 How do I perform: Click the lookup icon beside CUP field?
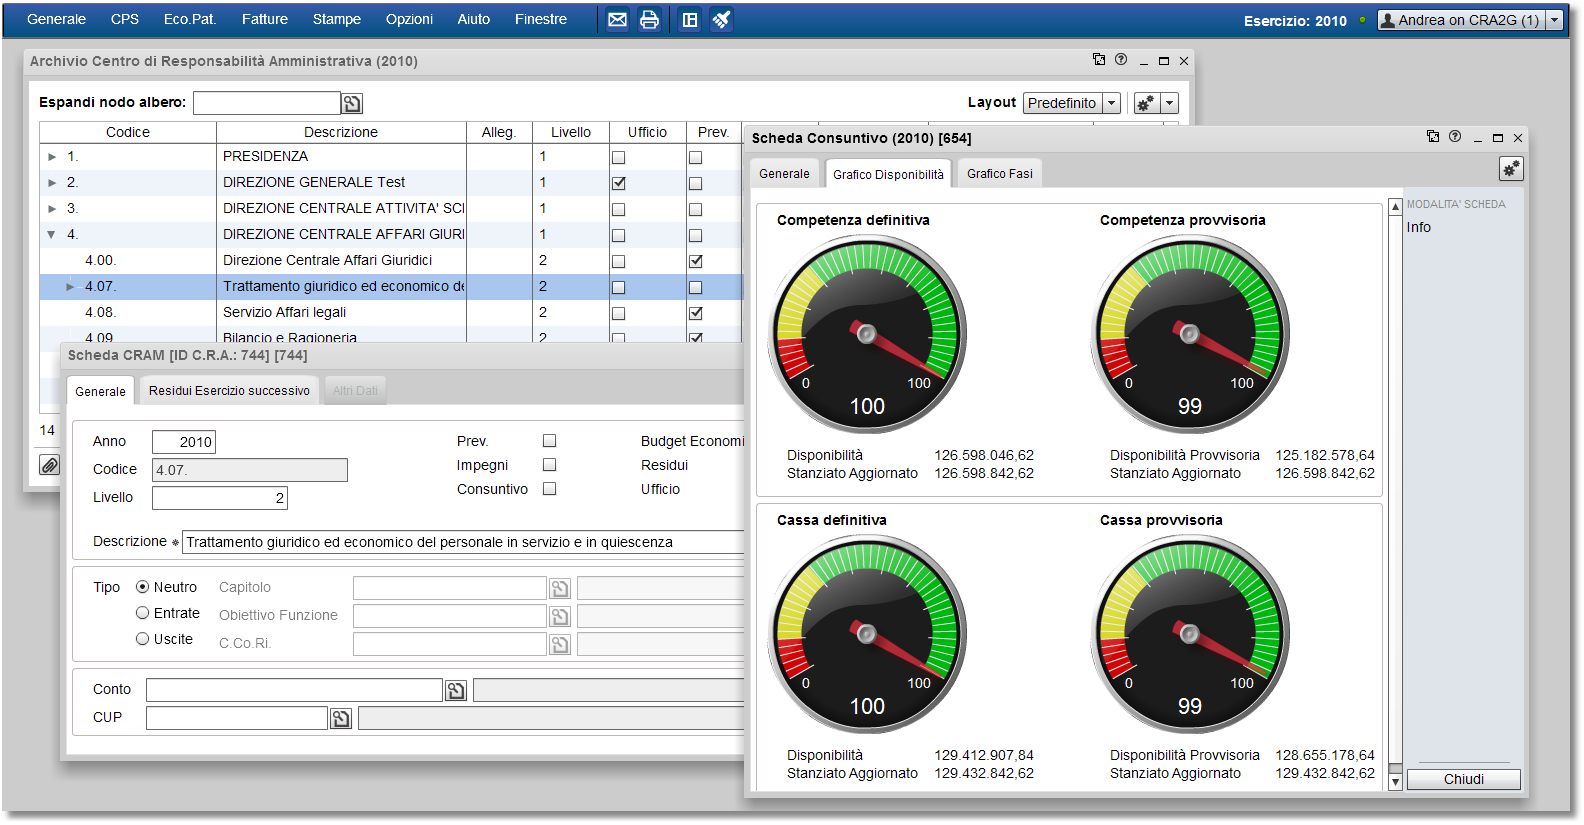tap(341, 719)
